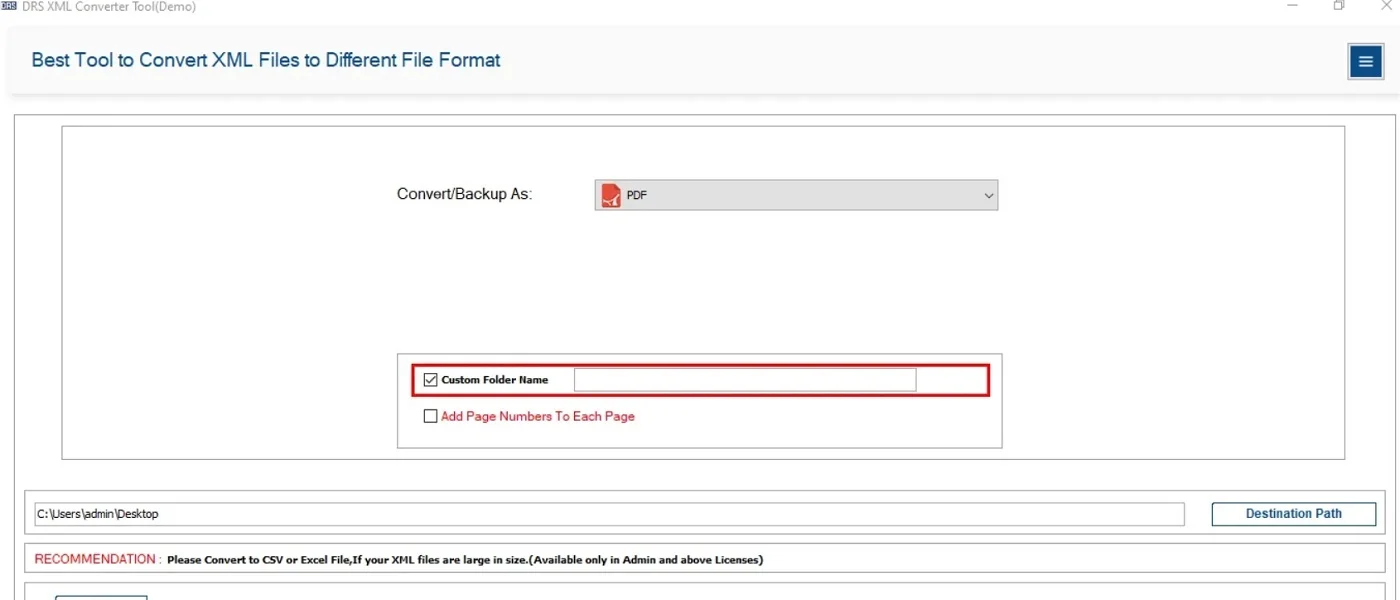Screen dimensions: 1400x600
Task: Click the Destination Path button
Action: [1294, 514]
